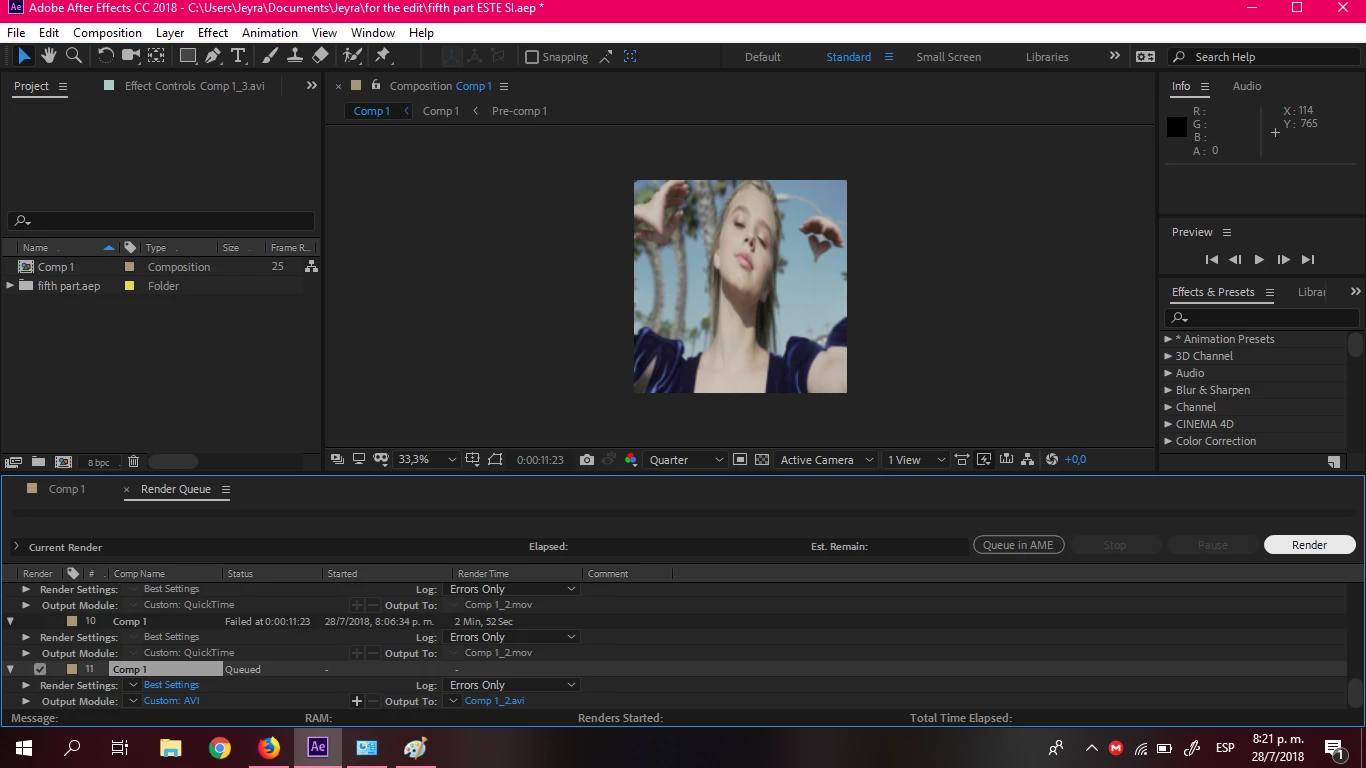The image size is (1366, 768).
Task: Delete selected project item with trash icon
Action: 133,462
